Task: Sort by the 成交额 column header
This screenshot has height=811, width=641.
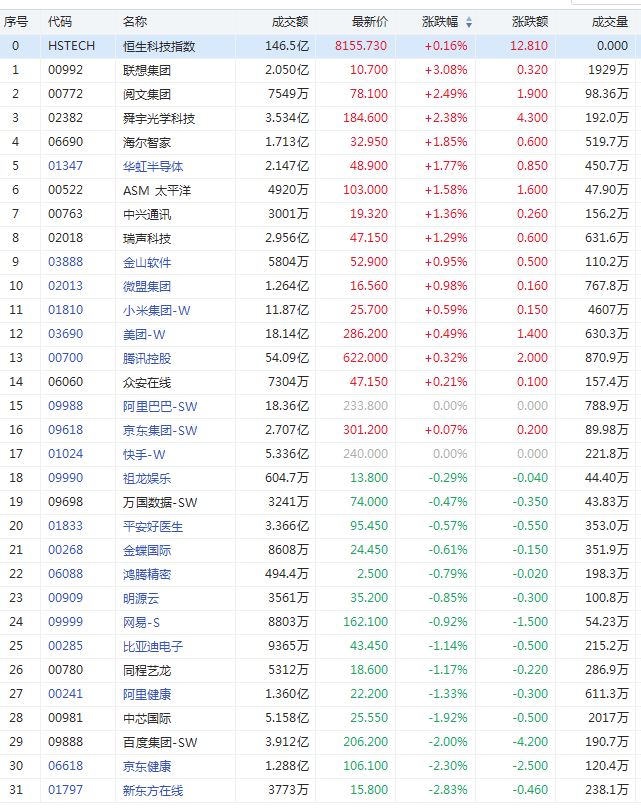Action: coord(290,22)
